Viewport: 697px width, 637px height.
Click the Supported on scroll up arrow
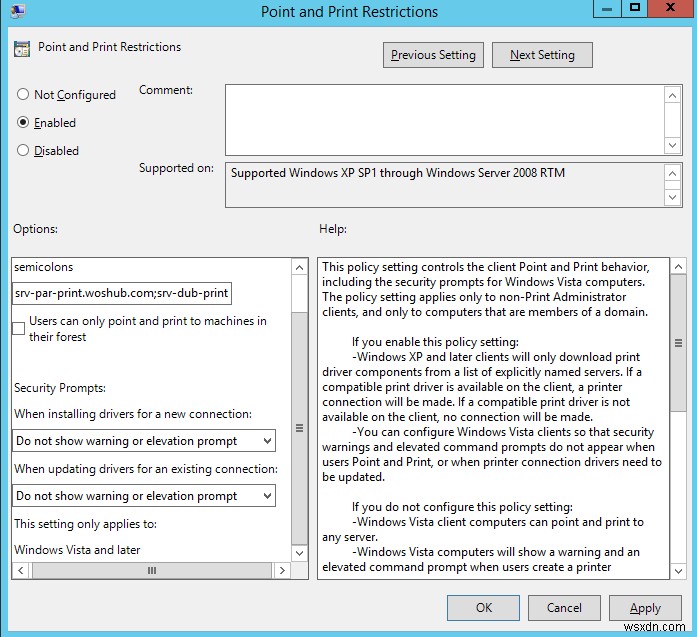[x=673, y=173]
